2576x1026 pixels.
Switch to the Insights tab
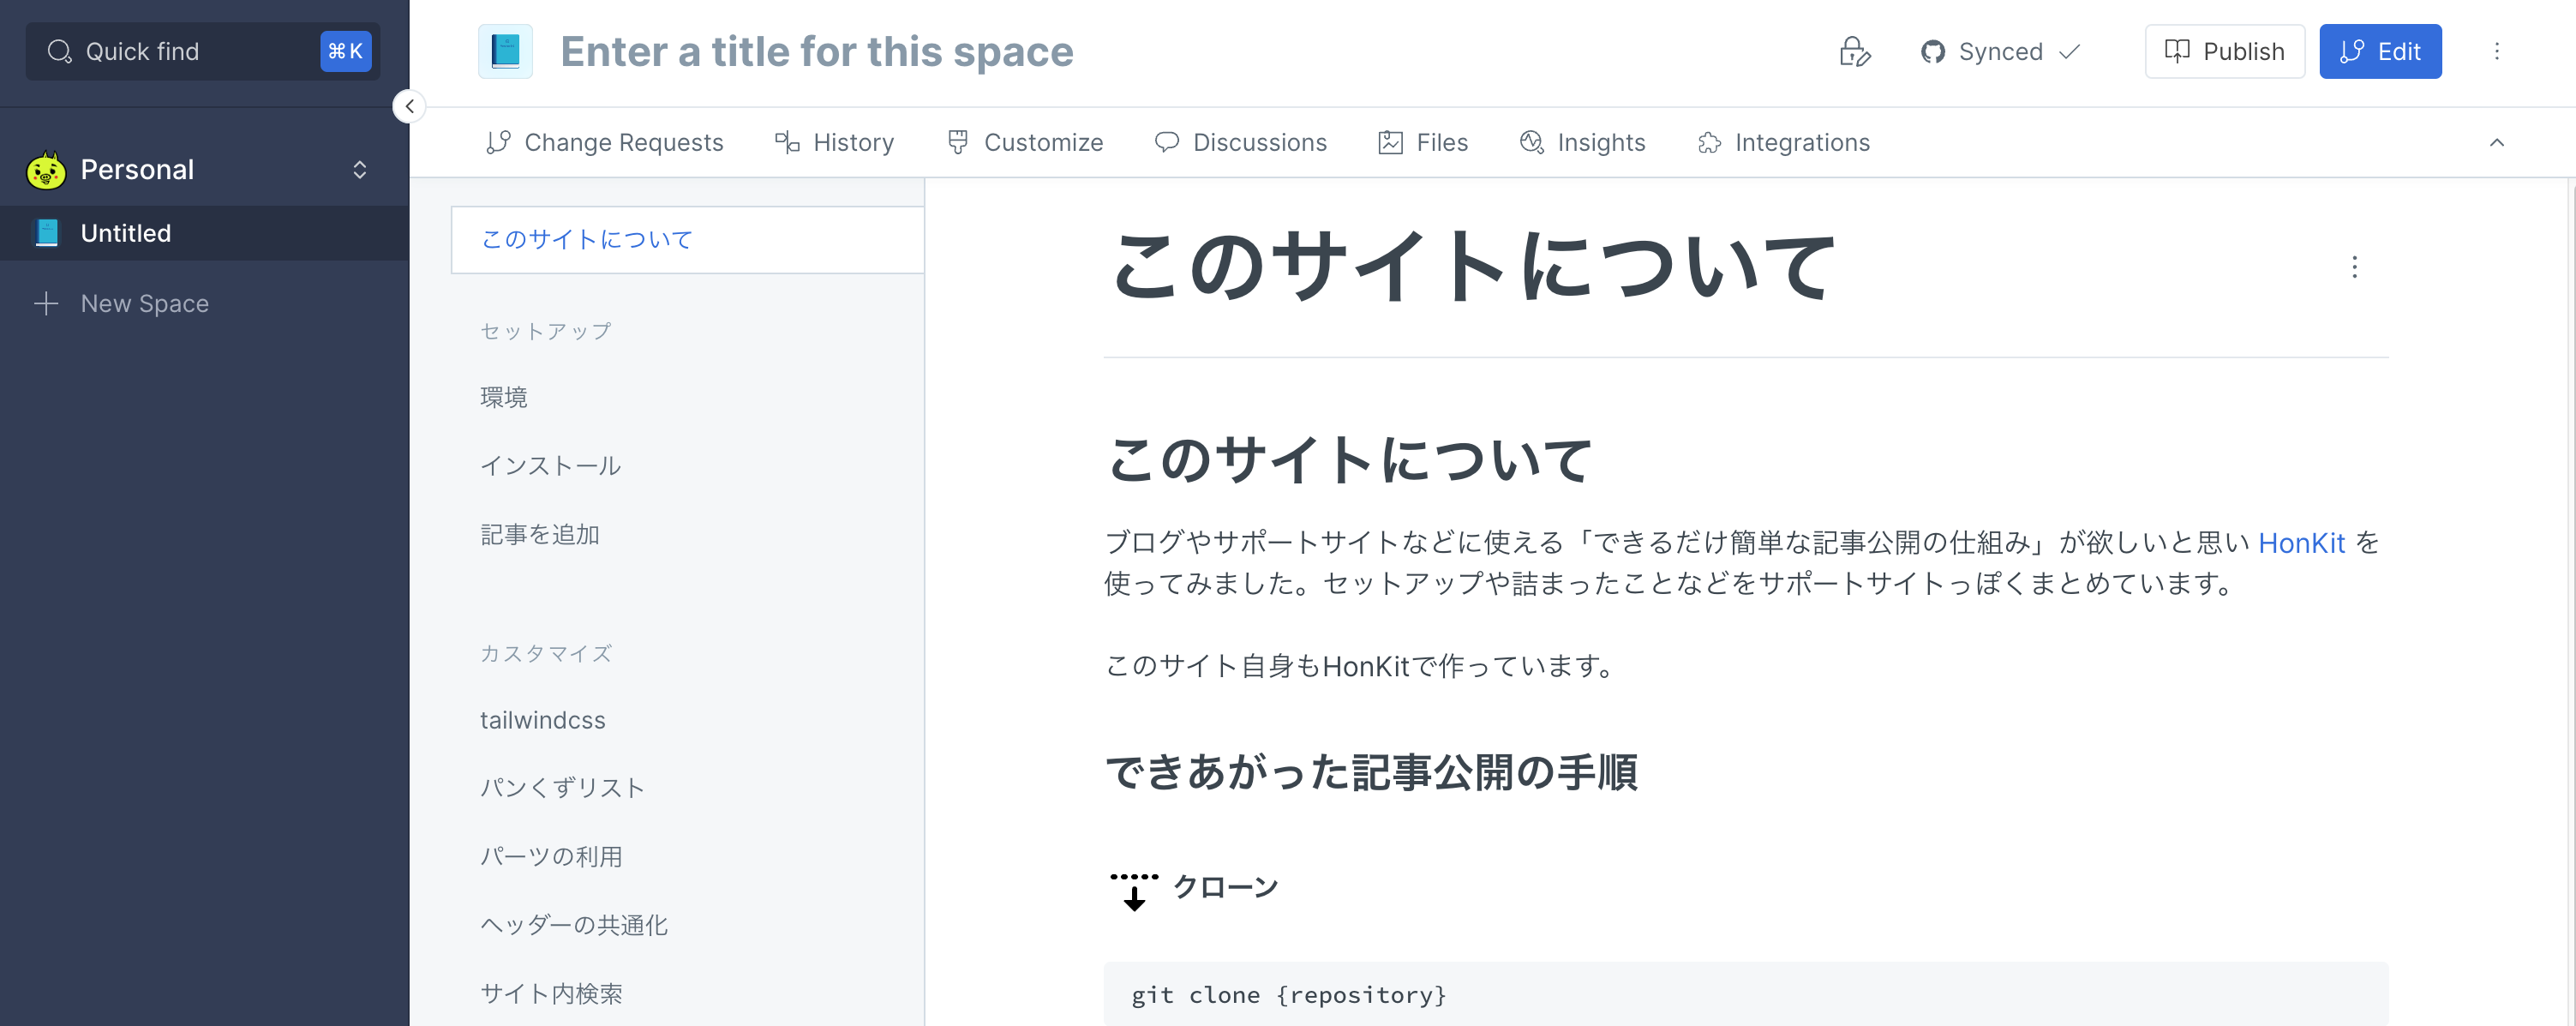click(1582, 142)
